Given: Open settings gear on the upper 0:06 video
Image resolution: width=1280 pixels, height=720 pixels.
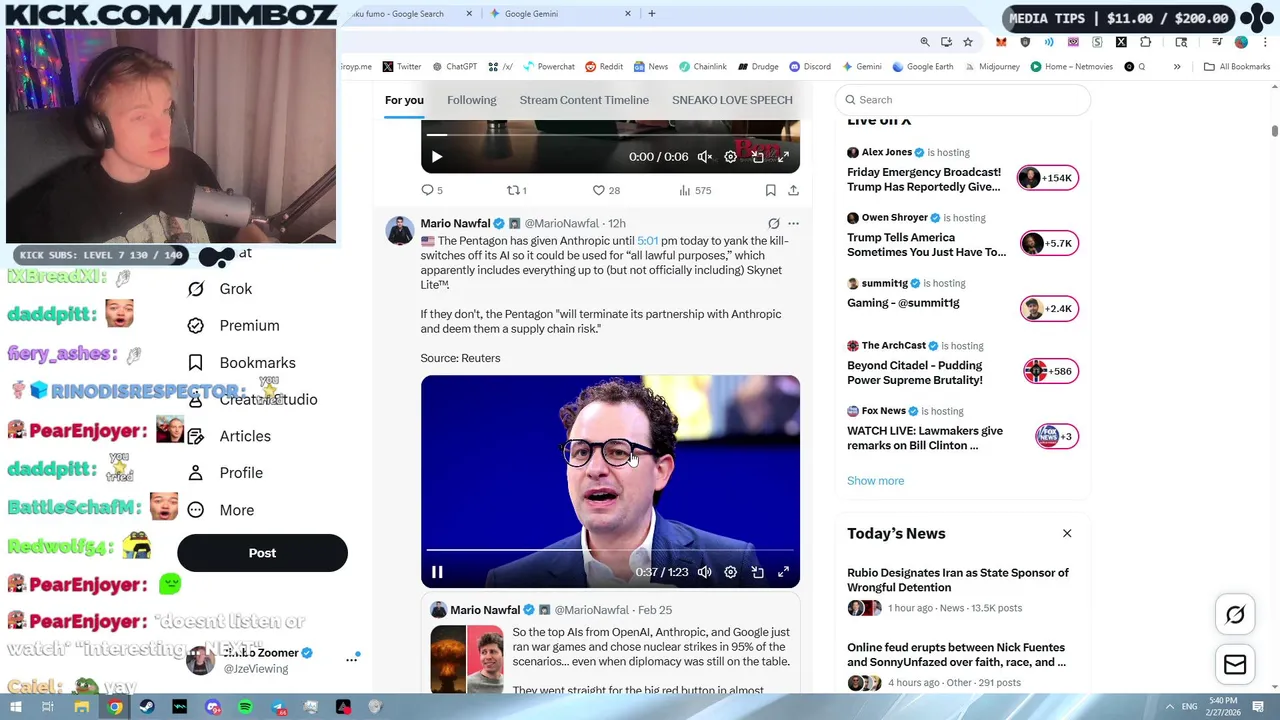Looking at the screenshot, I should [x=731, y=157].
